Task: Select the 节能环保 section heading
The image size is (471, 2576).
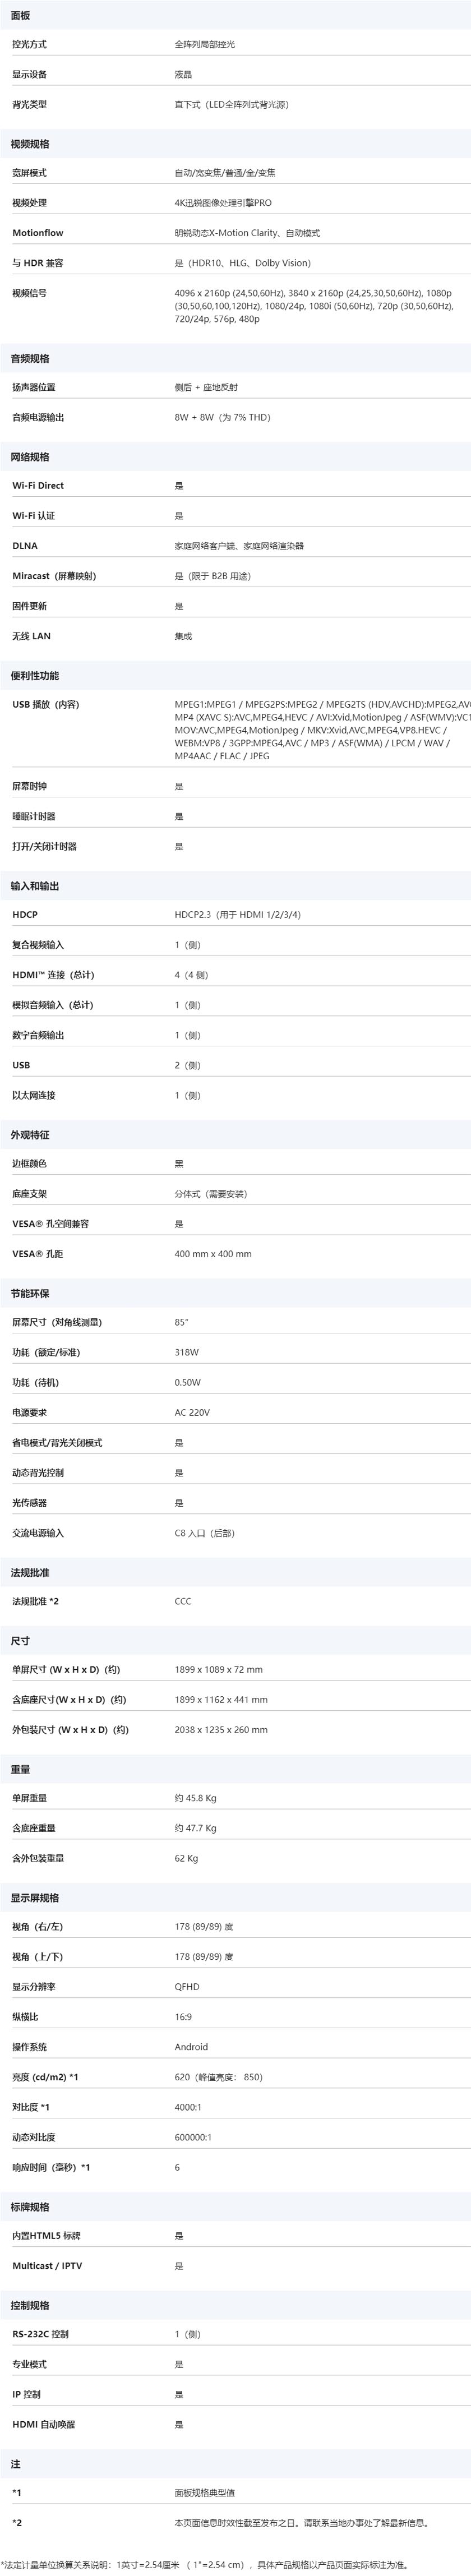Action: point(30,1294)
